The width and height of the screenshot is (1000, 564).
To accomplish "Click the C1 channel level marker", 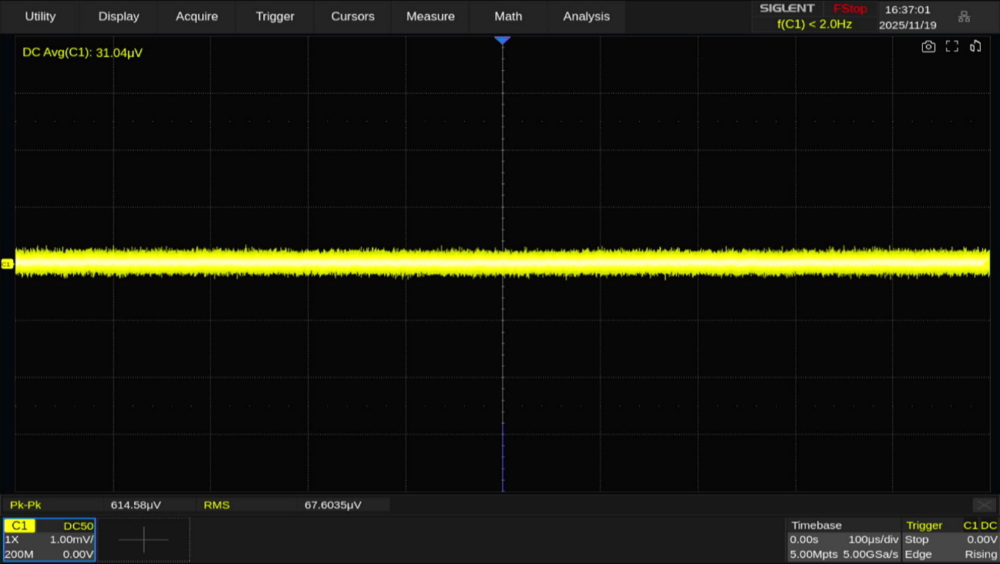I will [7, 264].
